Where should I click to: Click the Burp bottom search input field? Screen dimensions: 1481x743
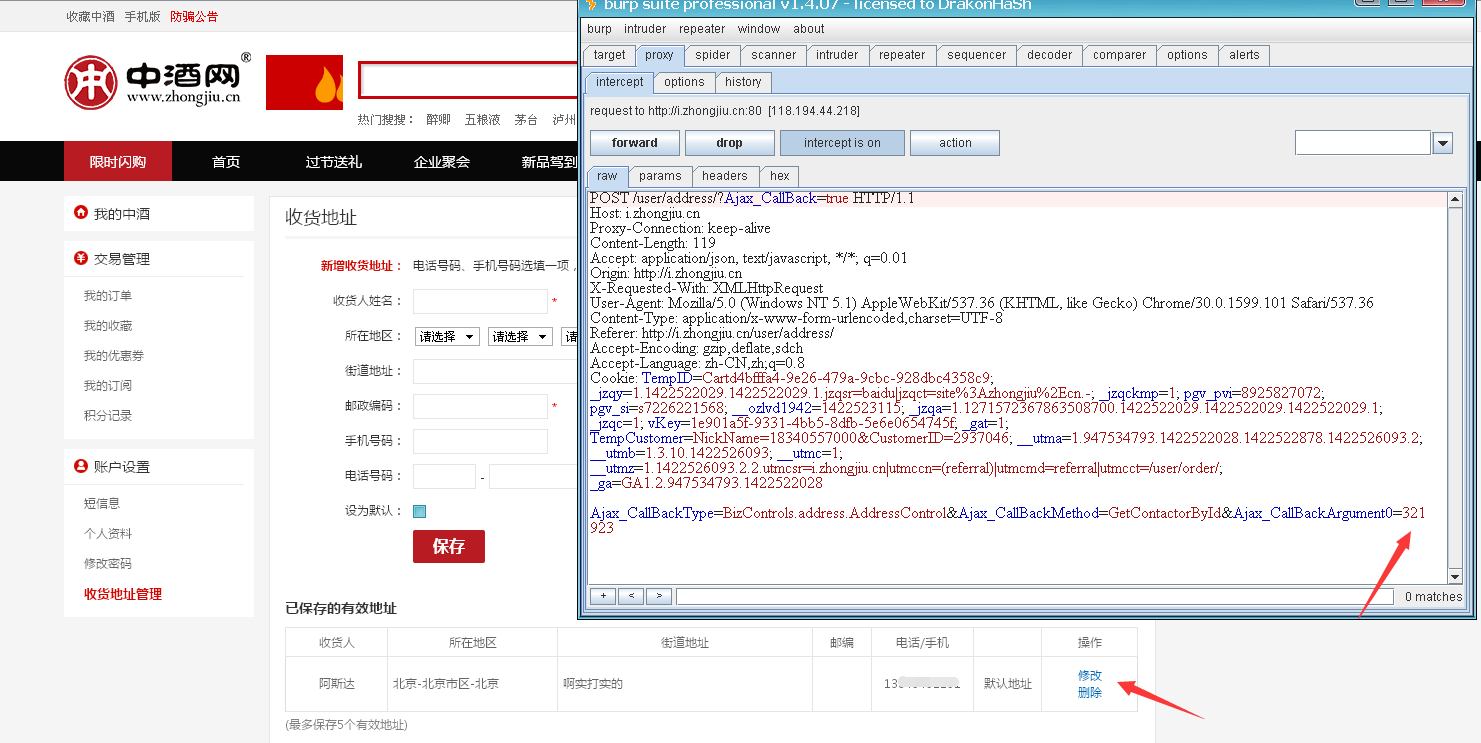click(1034, 596)
